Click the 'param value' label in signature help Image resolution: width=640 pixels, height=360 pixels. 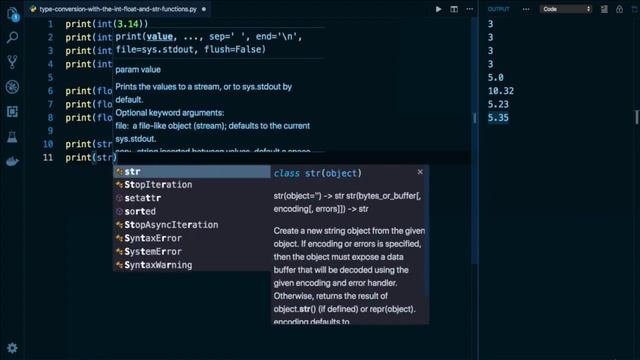point(138,70)
